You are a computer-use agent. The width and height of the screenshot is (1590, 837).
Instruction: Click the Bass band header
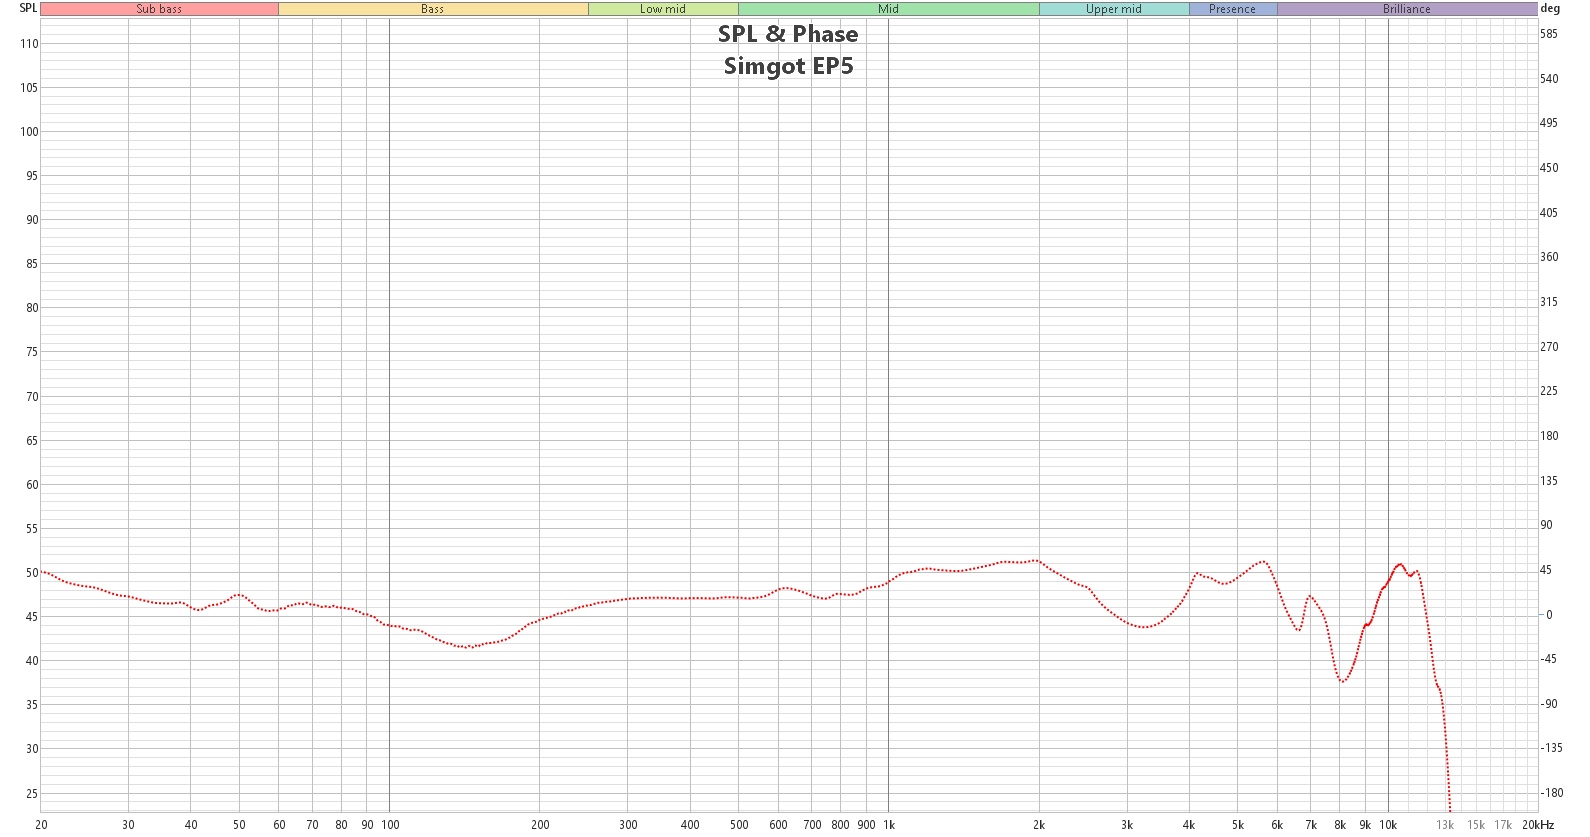[x=433, y=9]
